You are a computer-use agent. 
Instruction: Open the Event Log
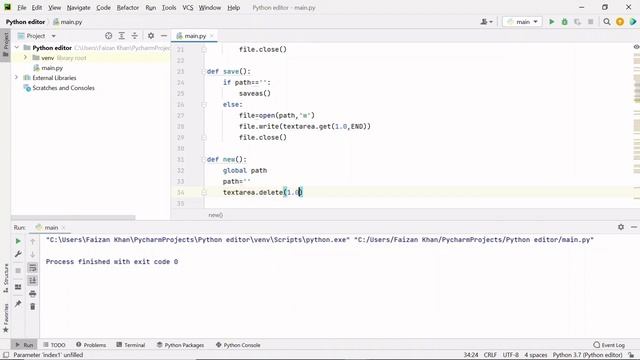pos(609,345)
